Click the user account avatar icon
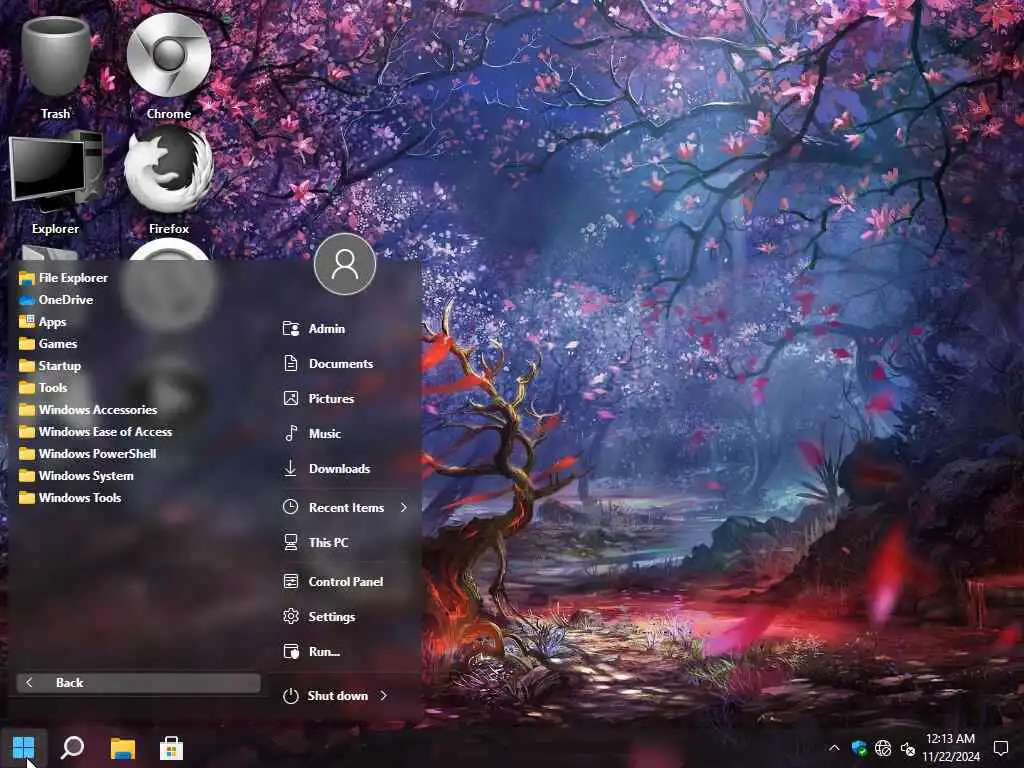Image resolution: width=1024 pixels, height=768 pixels. tap(345, 264)
